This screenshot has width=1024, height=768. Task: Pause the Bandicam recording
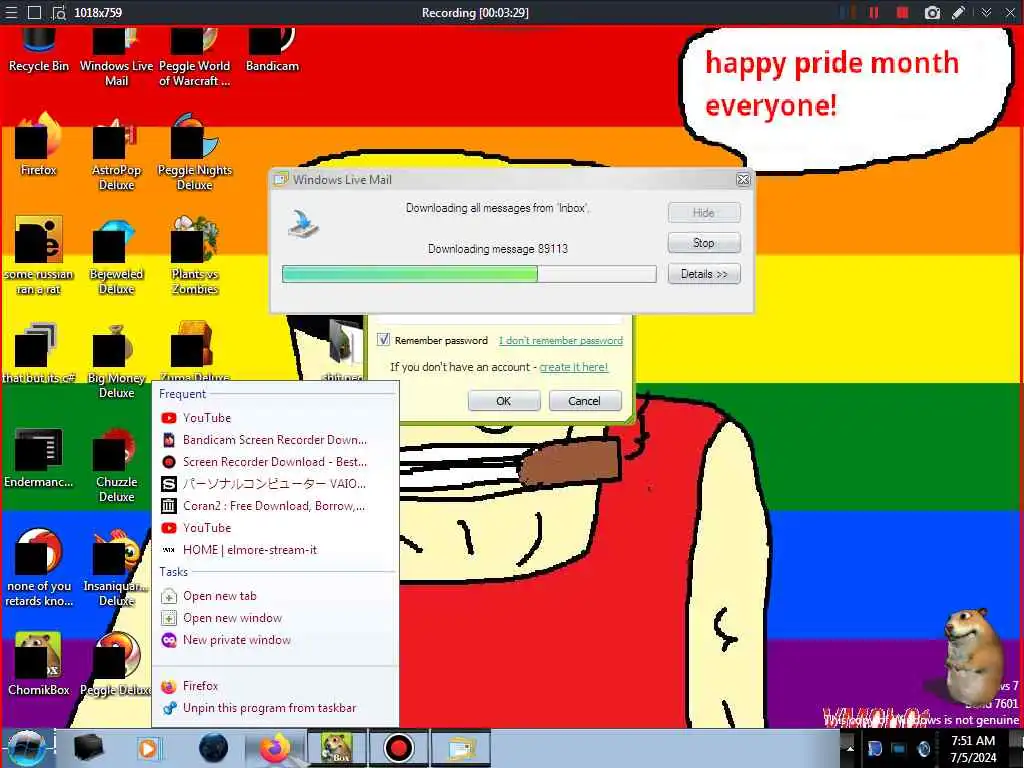[874, 12]
